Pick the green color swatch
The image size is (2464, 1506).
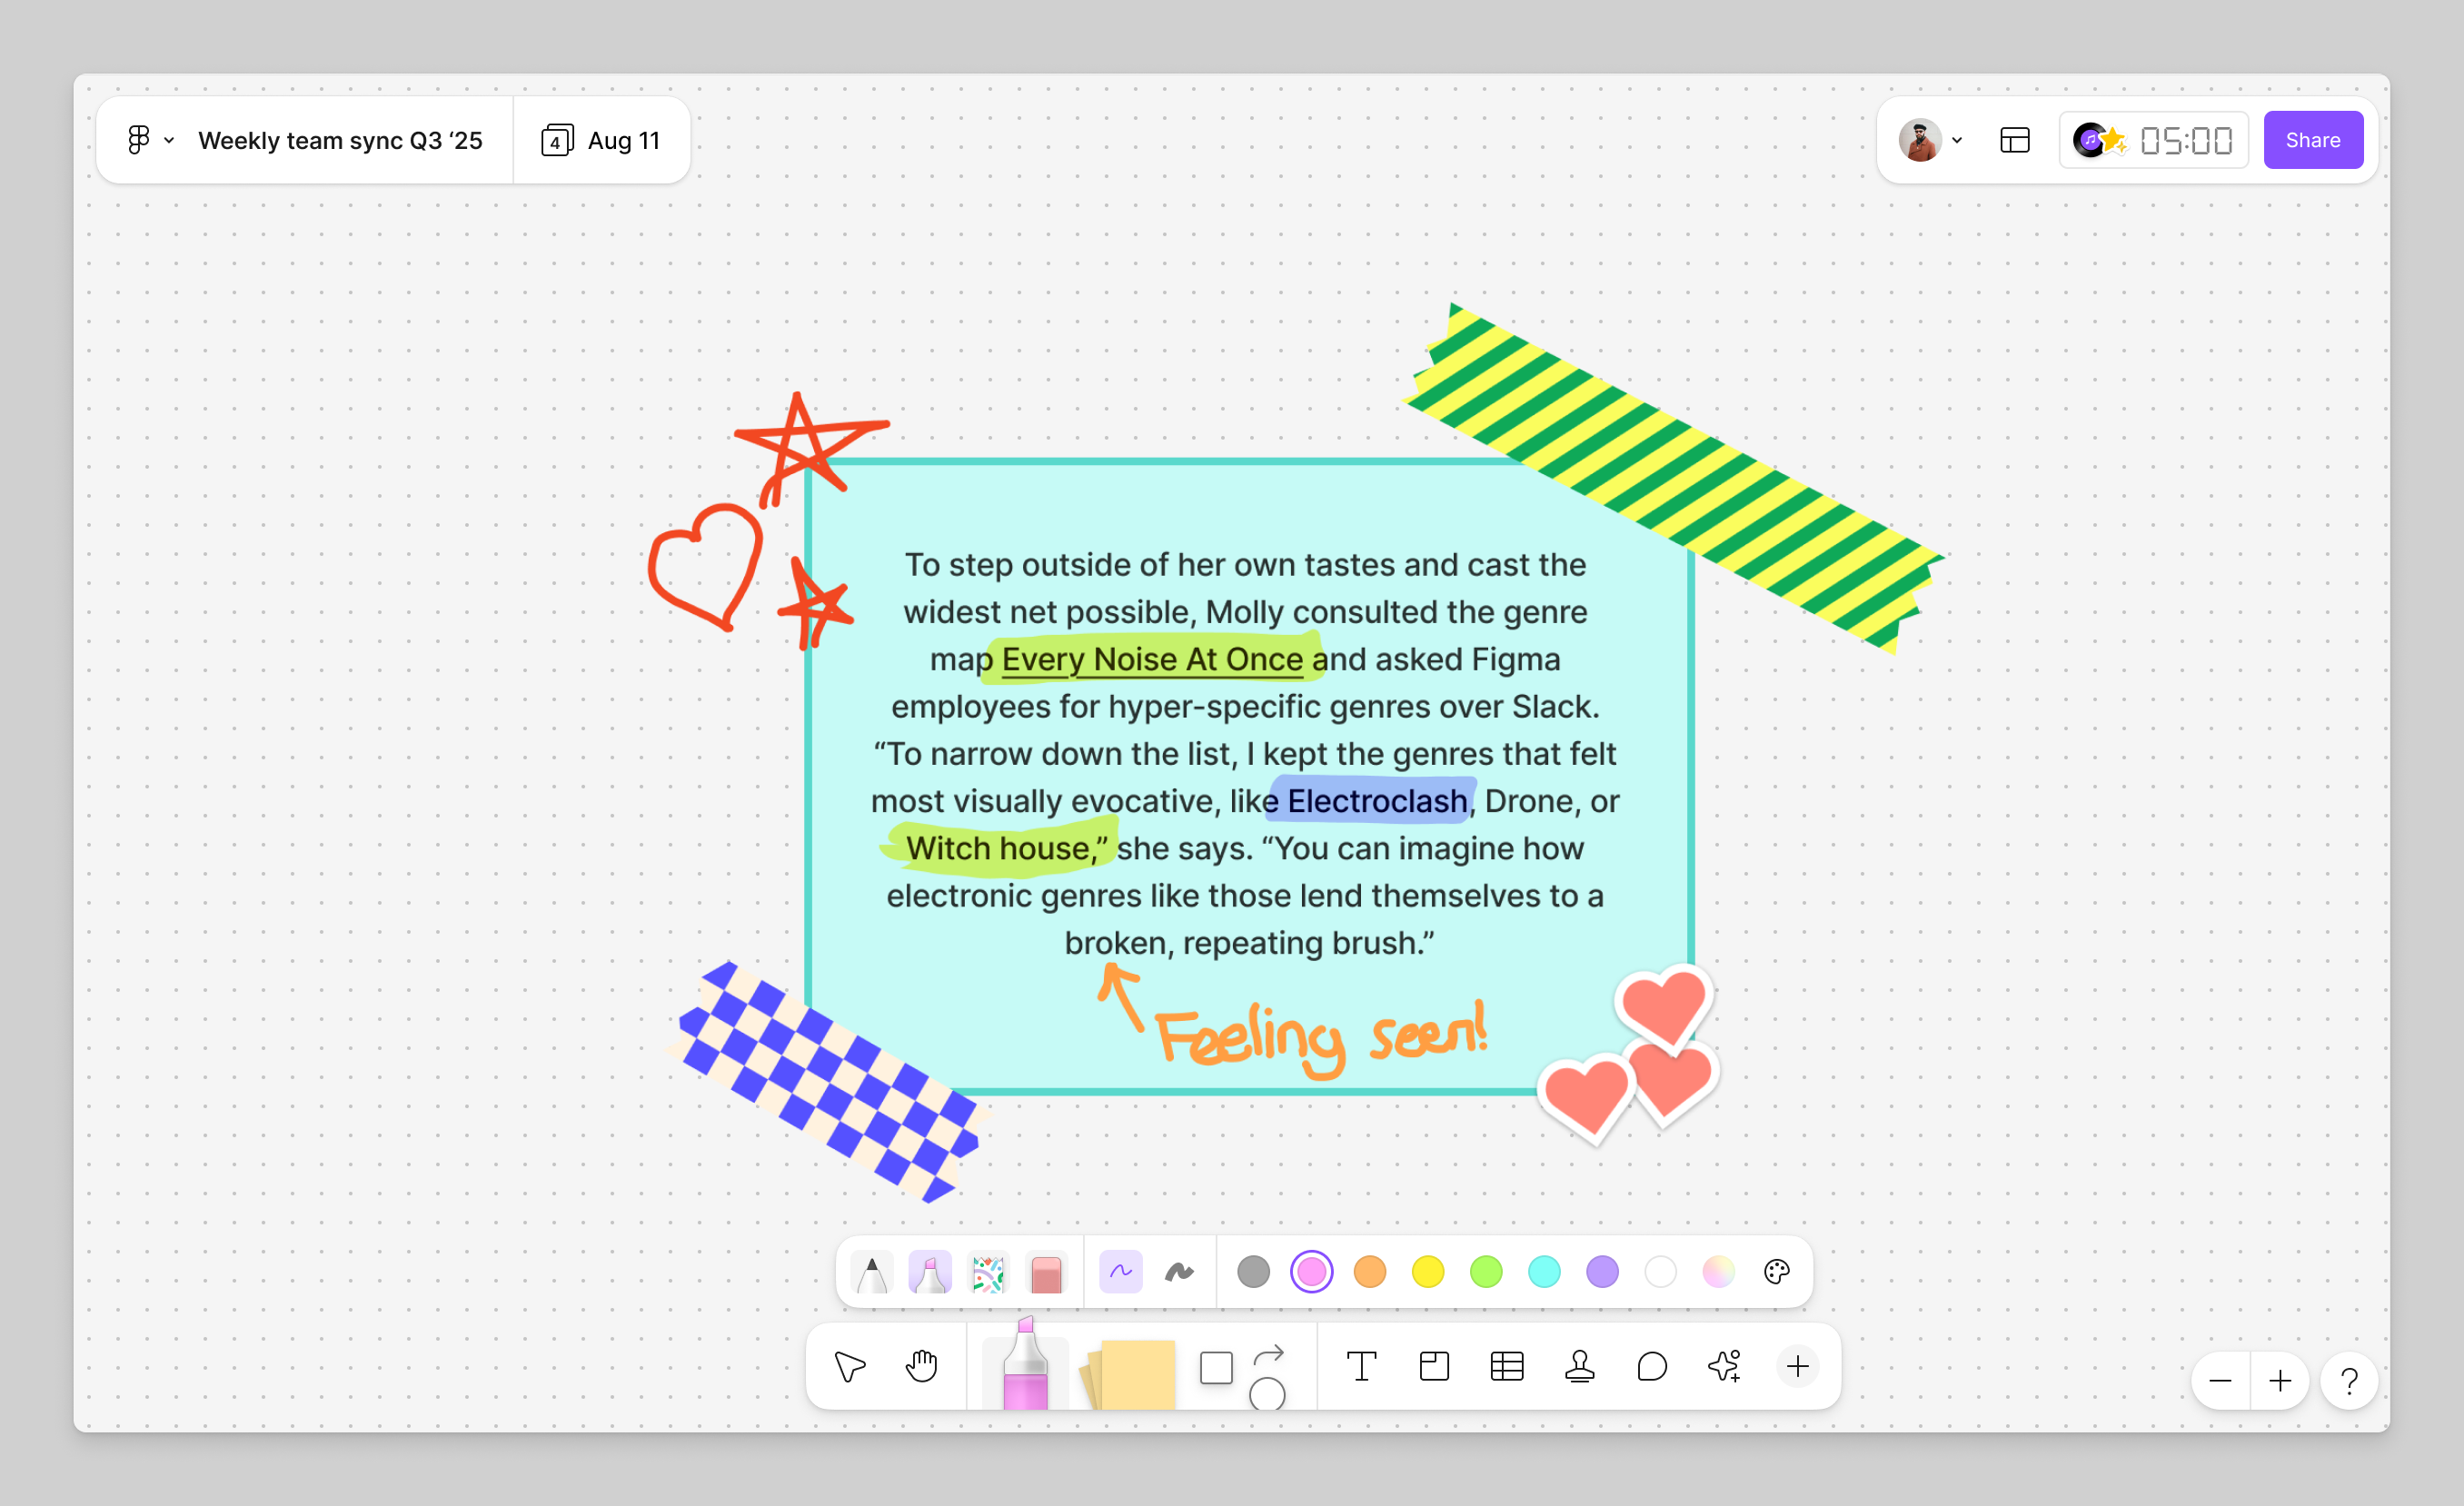(1486, 1271)
